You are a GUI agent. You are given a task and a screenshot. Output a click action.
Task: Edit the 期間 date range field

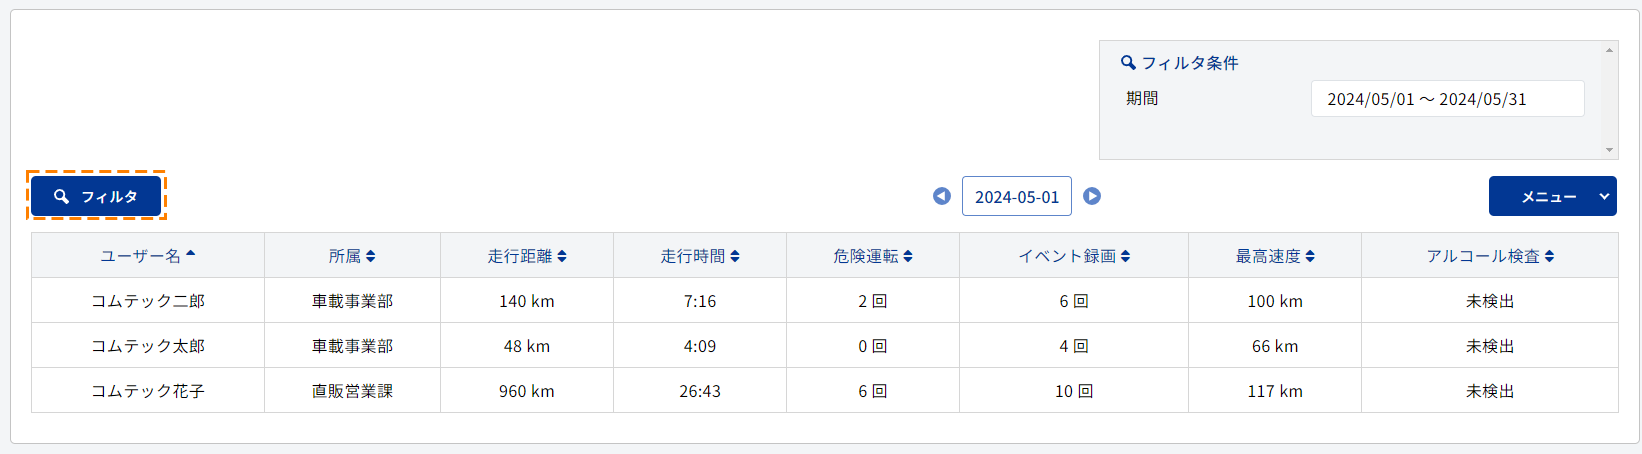click(1447, 99)
